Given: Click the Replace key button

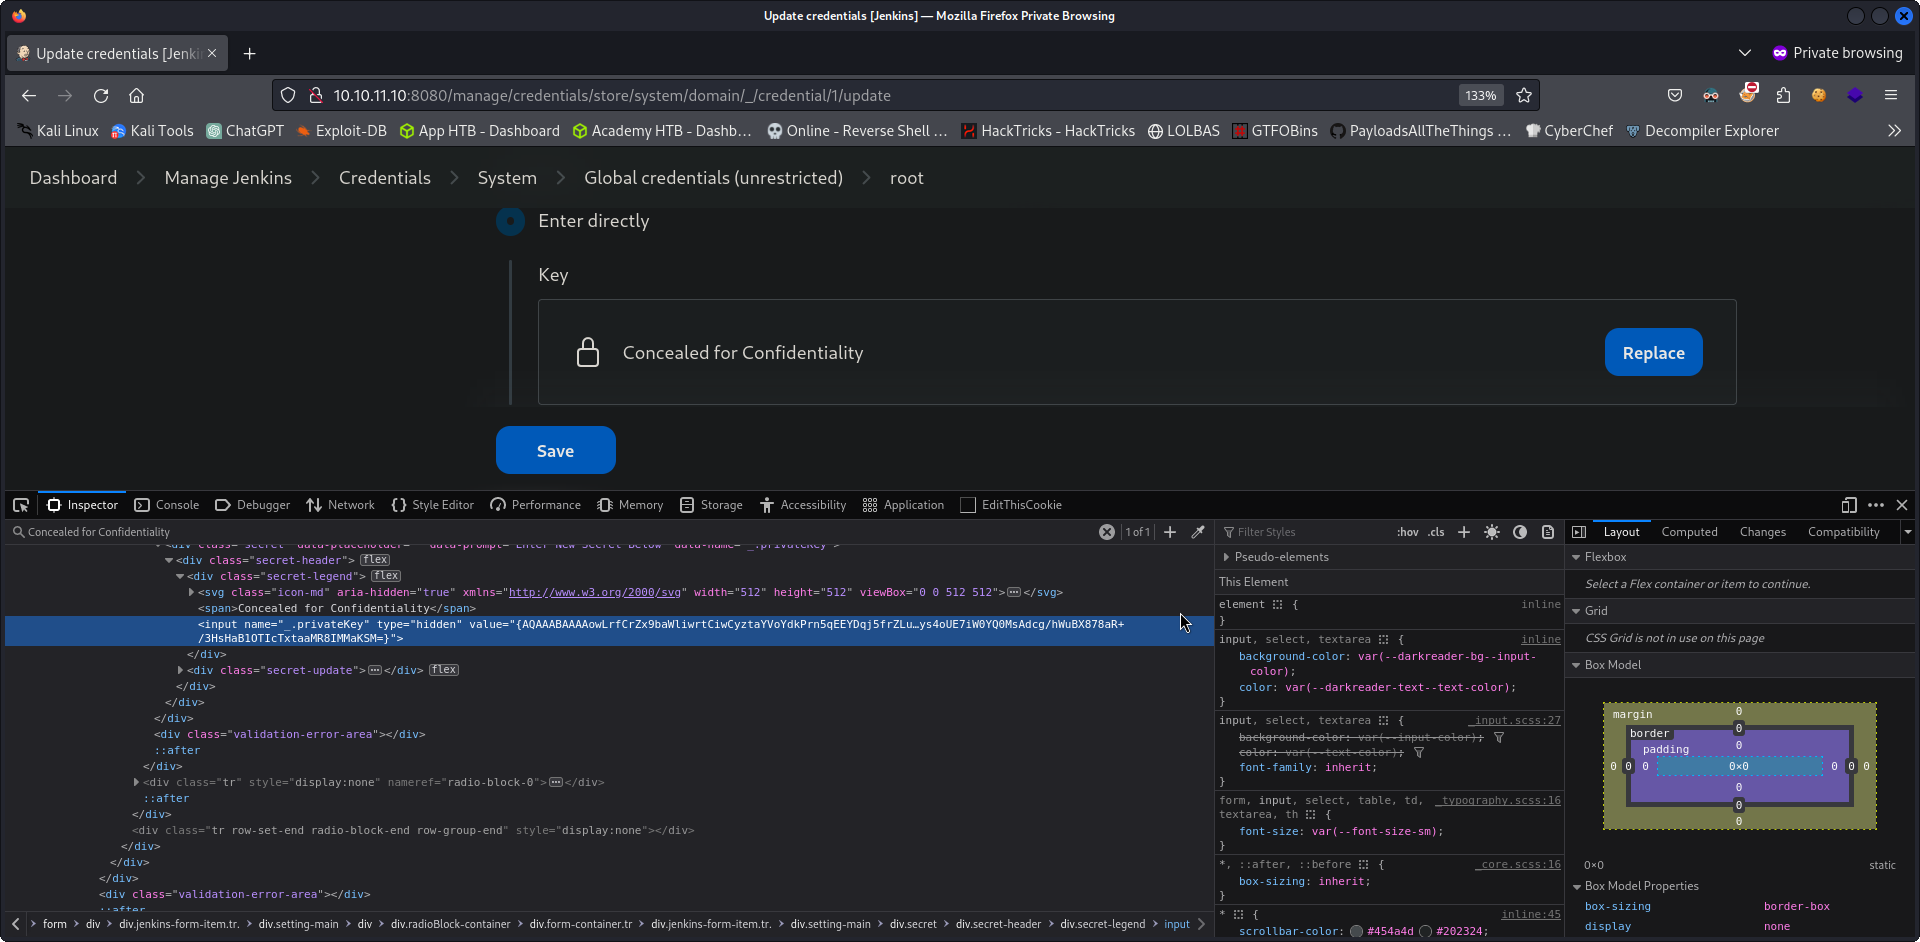Looking at the screenshot, I should 1653,352.
